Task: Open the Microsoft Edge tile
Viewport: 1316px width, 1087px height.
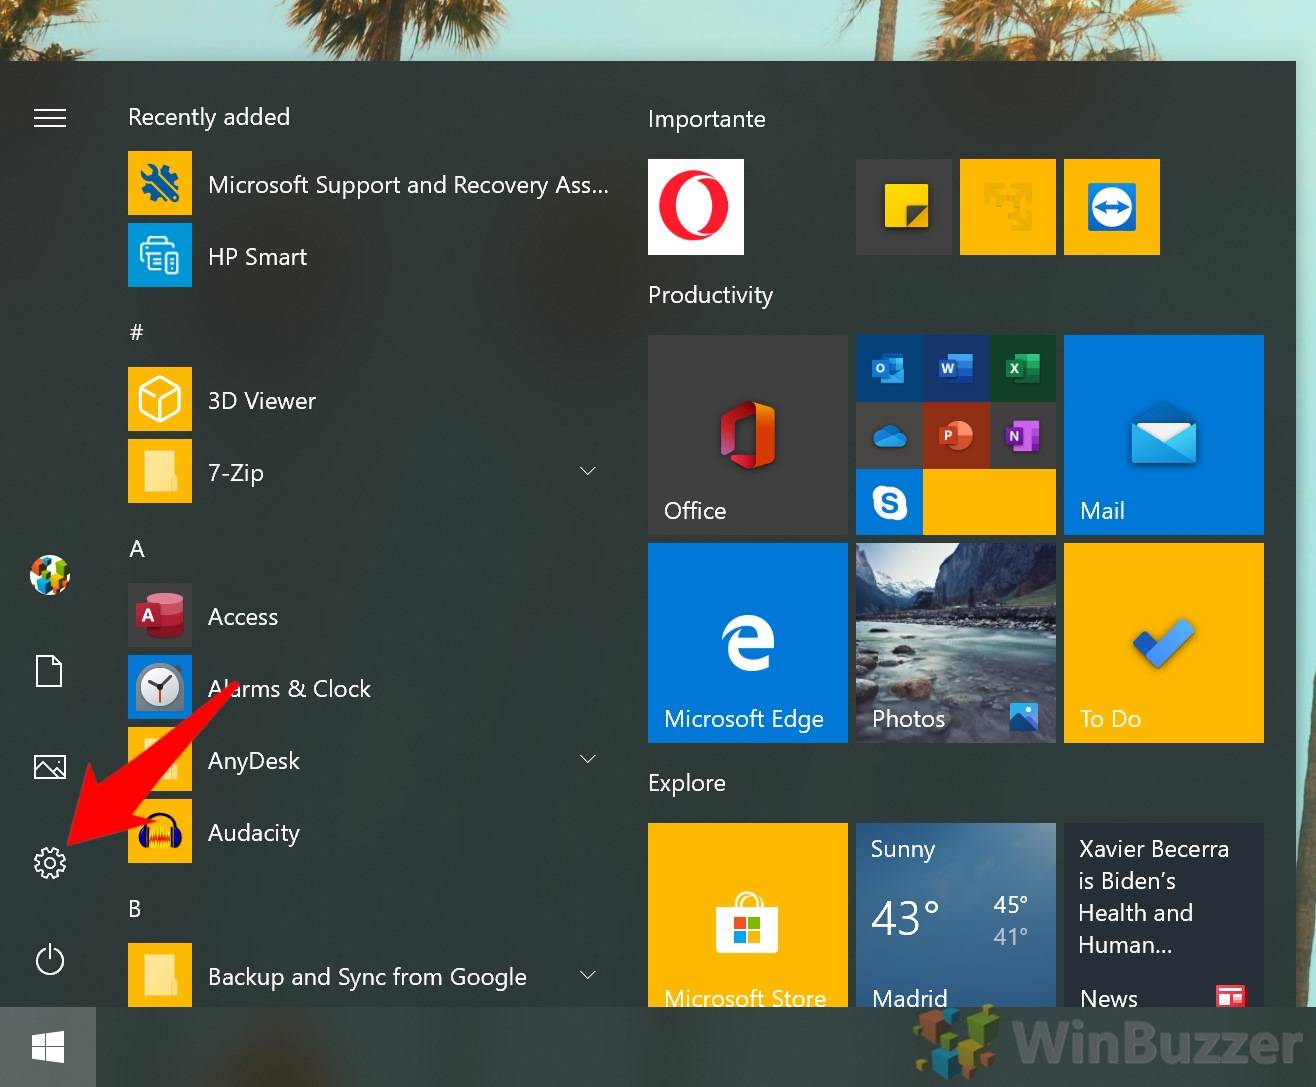Action: point(748,643)
